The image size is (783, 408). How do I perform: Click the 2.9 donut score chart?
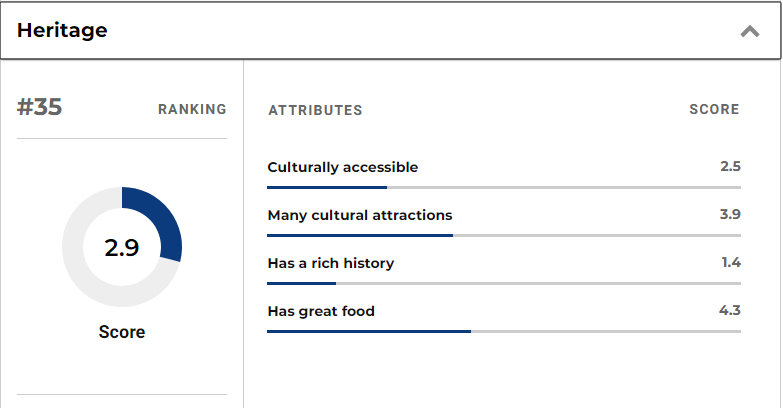pos(122,247)
